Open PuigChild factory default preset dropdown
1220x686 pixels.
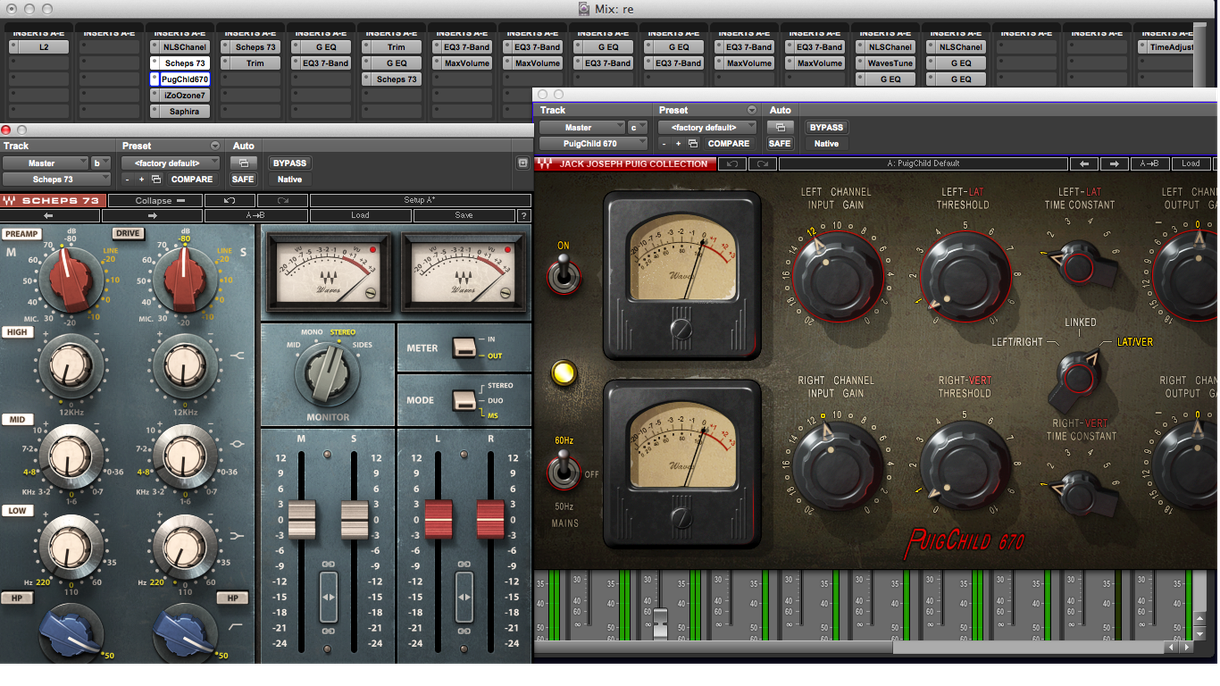pyautogui.click(x=707, y=127)
